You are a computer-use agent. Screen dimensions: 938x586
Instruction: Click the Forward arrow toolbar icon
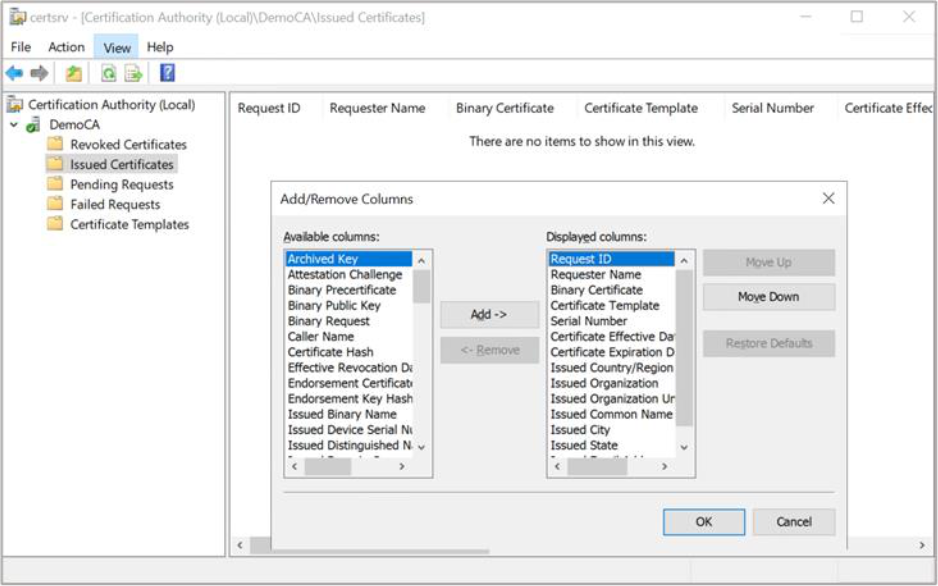point(39,73)
